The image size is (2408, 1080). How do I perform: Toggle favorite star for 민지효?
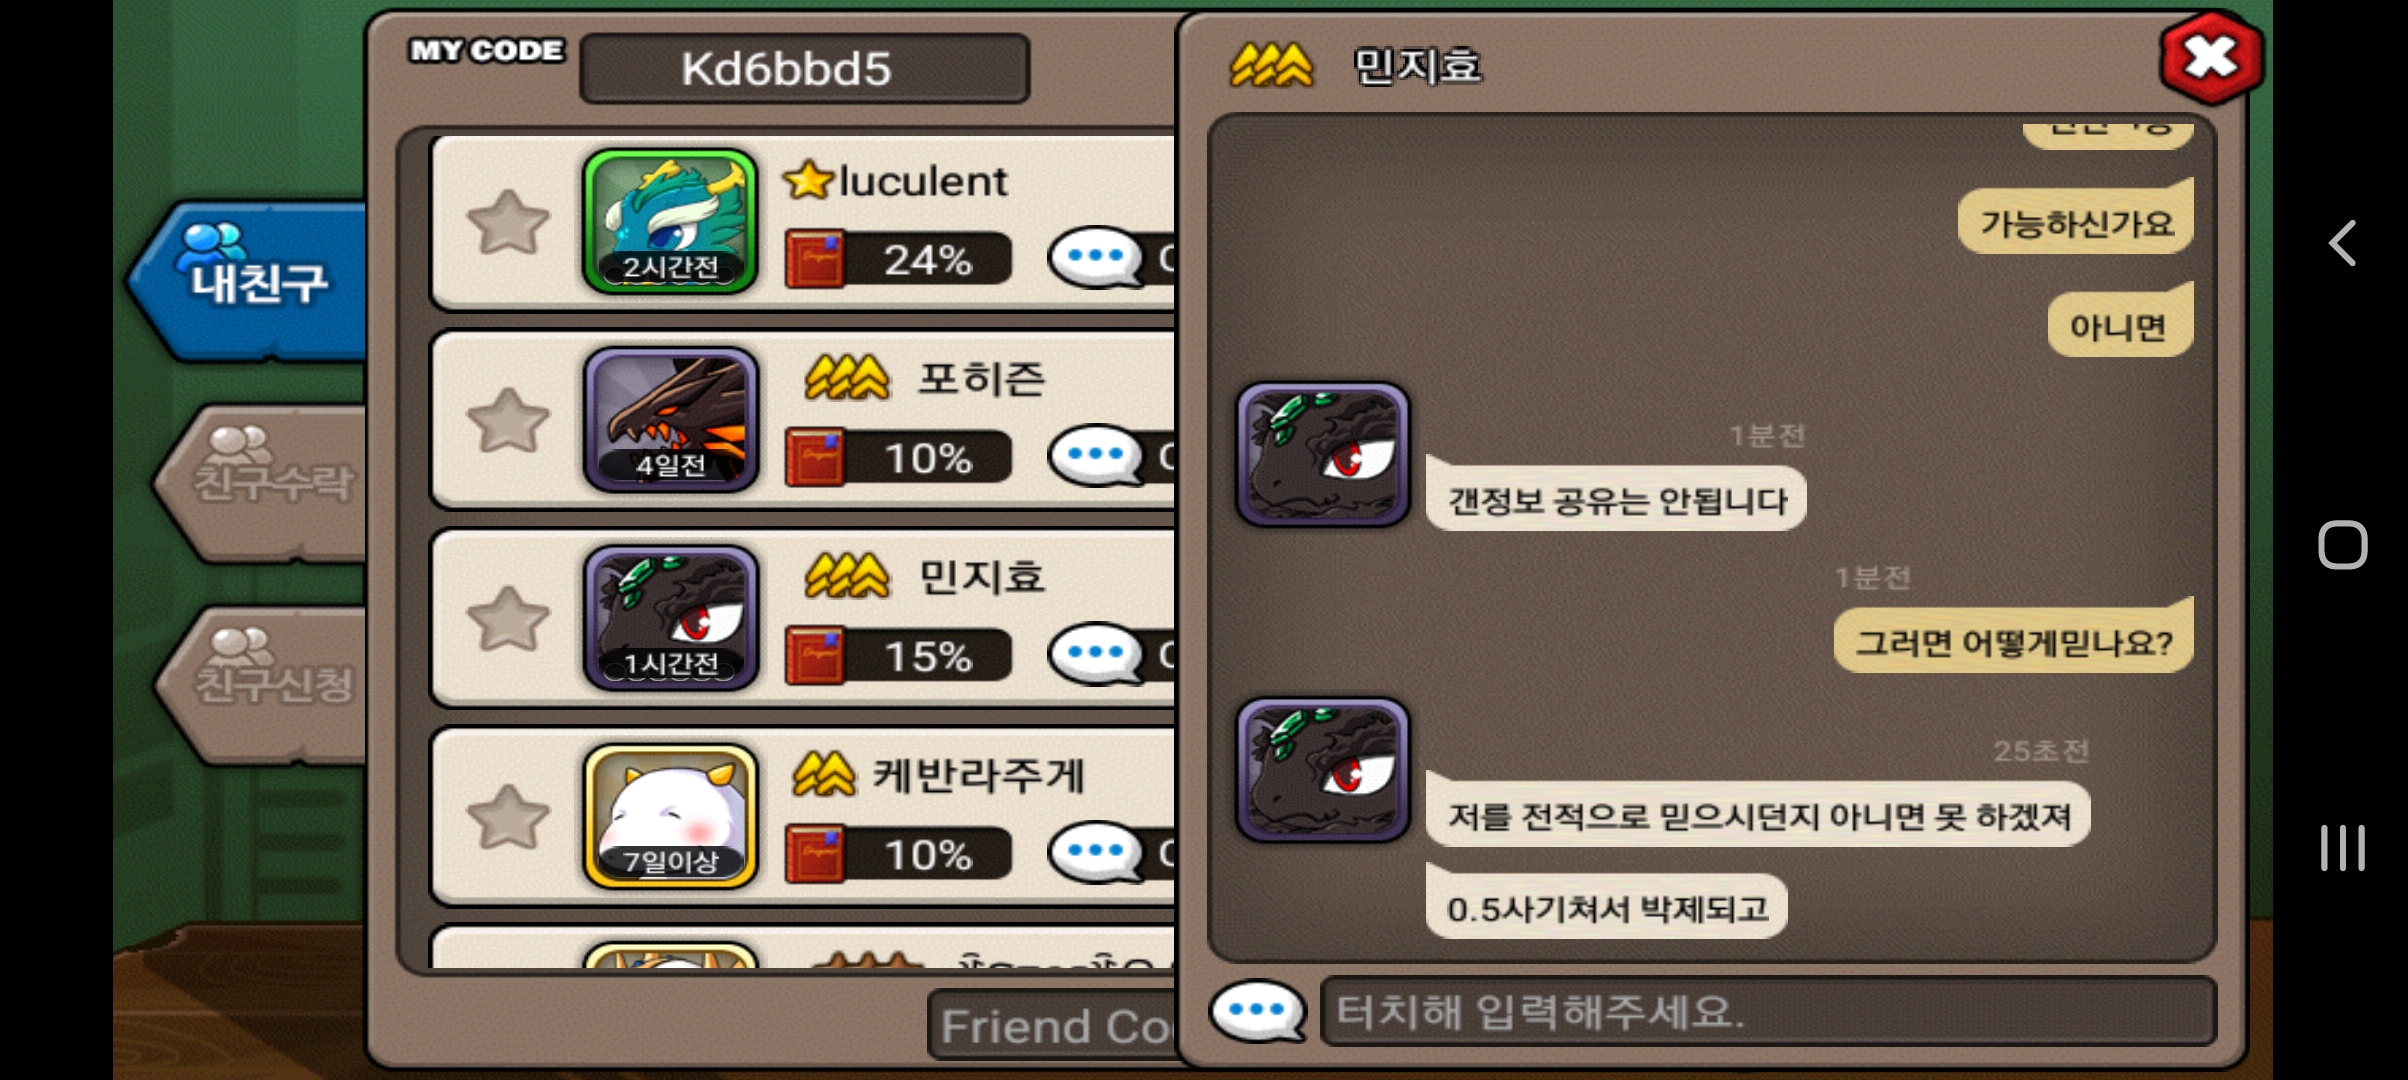[508, 618]
